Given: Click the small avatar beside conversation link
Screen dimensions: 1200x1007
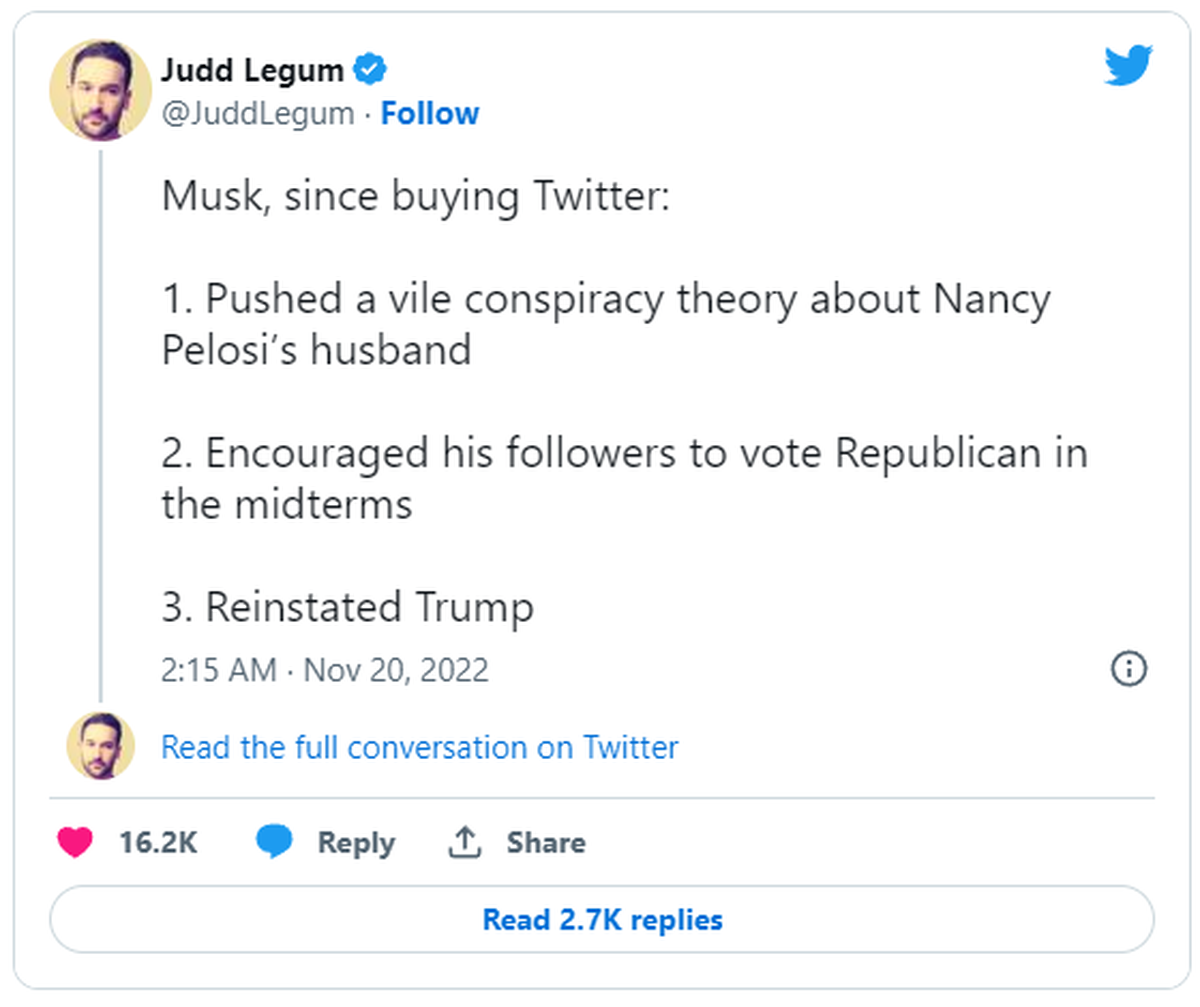Looking at the screenshot, I should click(100, 746).
